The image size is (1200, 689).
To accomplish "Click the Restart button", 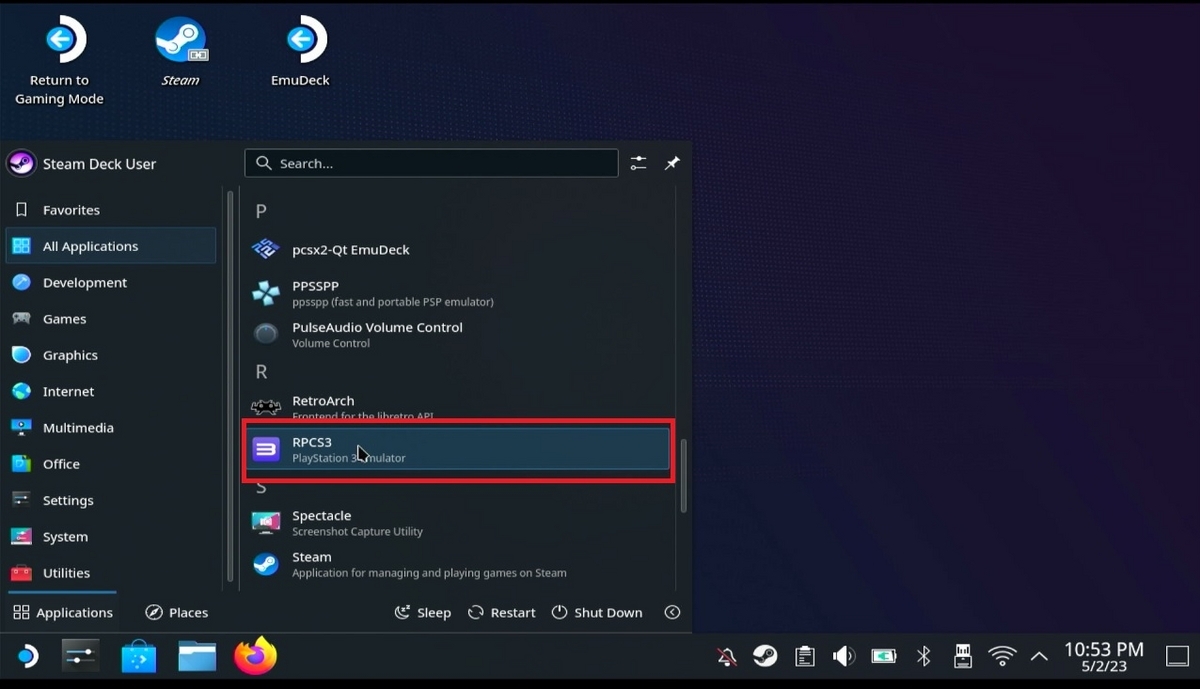I will [x=502, y=612].
